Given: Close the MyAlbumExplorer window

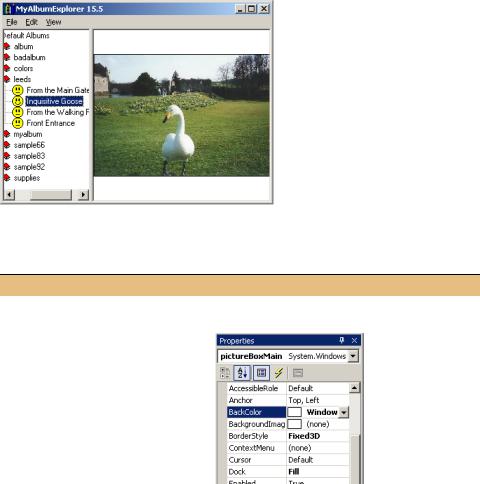Looking at the screenshot, I should coord(264,9).
